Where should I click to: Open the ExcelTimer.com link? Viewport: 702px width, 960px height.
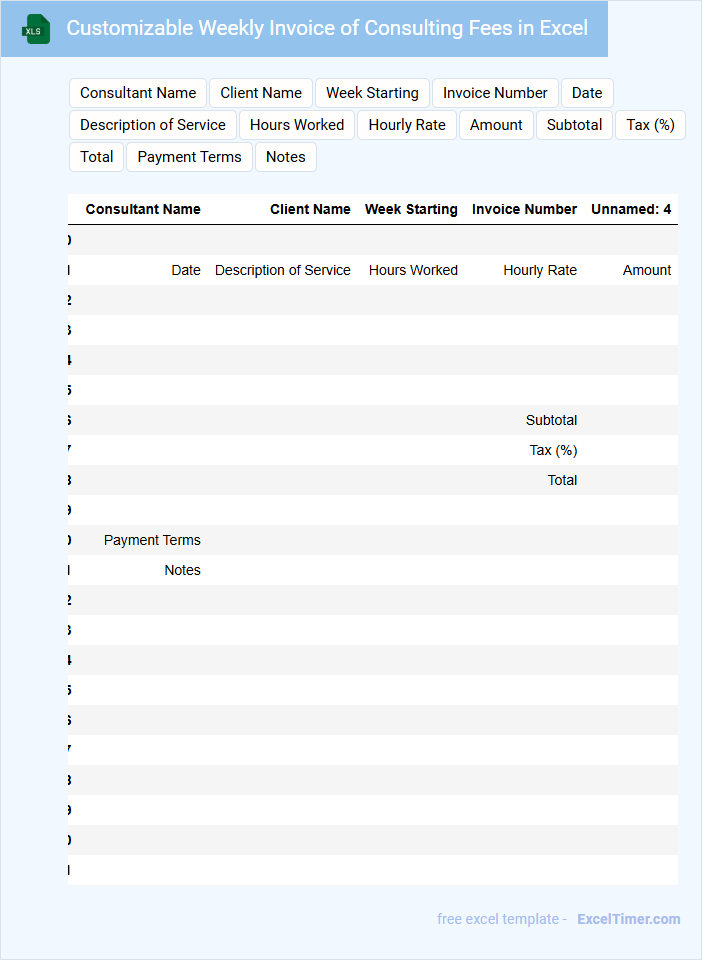point(629,919)
